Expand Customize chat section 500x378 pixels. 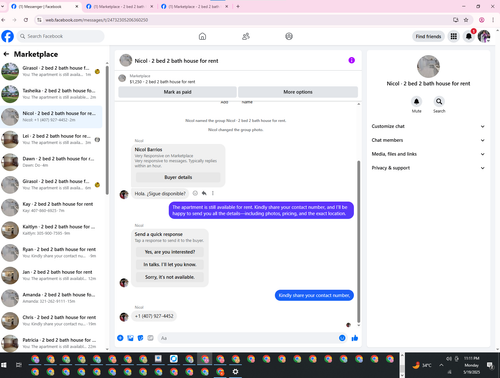[x=428, y=126]
